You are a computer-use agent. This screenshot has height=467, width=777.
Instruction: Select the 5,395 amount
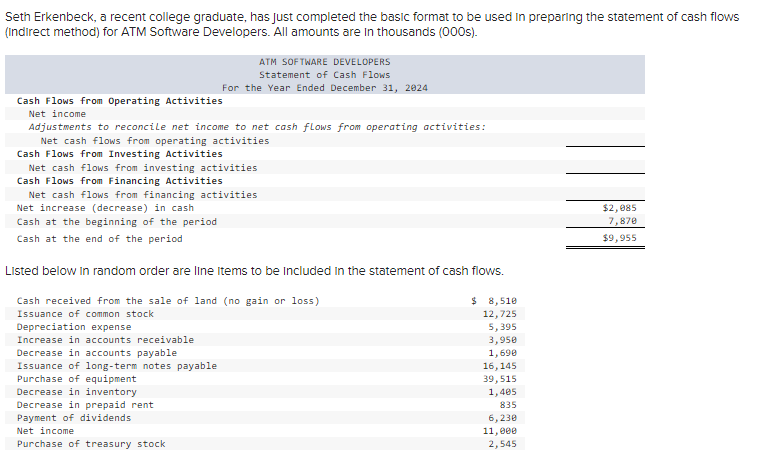502,327
